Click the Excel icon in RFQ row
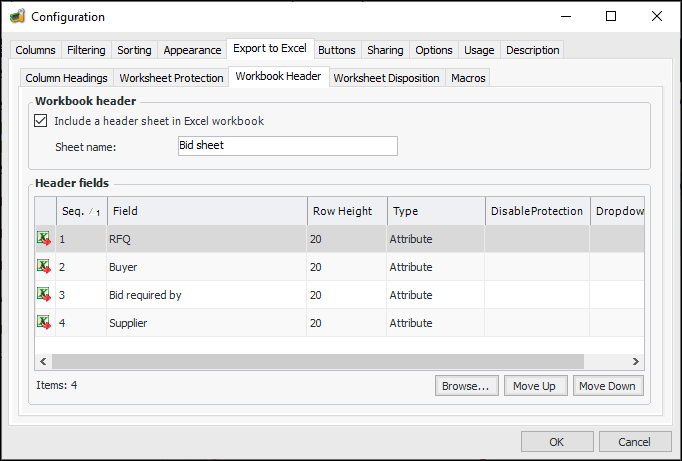 coord(44,239)
